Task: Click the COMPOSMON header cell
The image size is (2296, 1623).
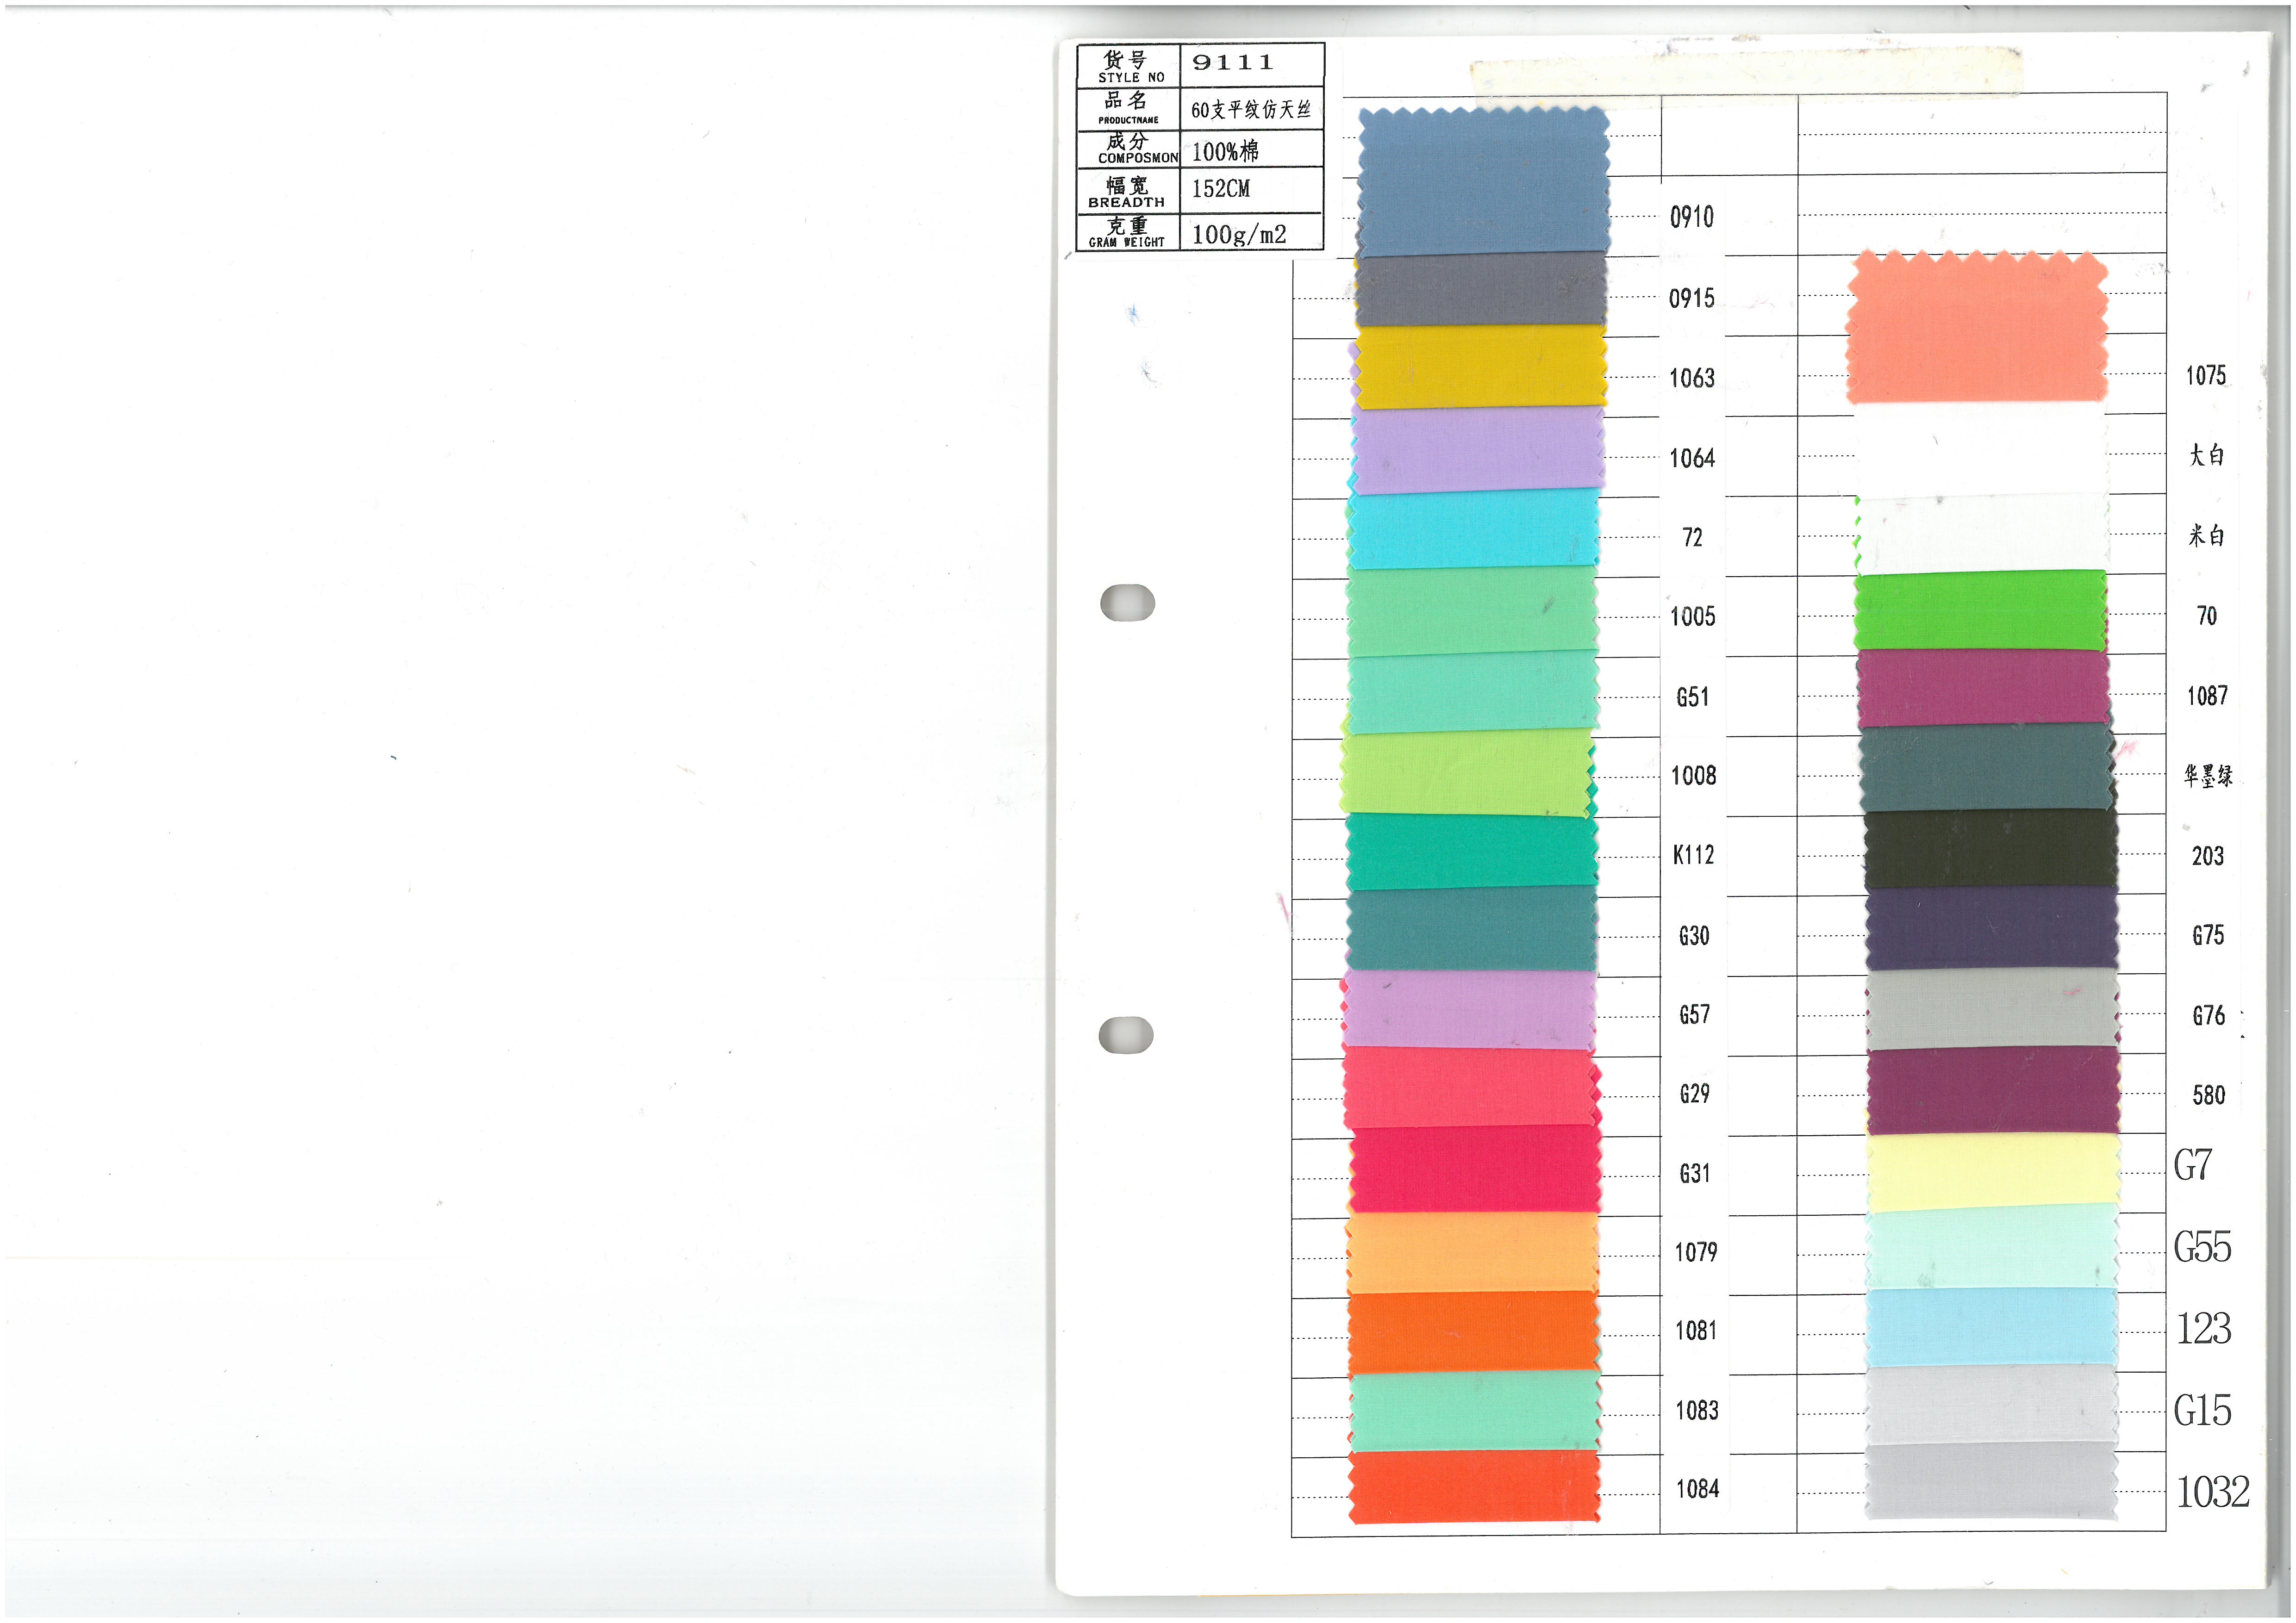Action: pyautogui.click(x=1129, y=149)
